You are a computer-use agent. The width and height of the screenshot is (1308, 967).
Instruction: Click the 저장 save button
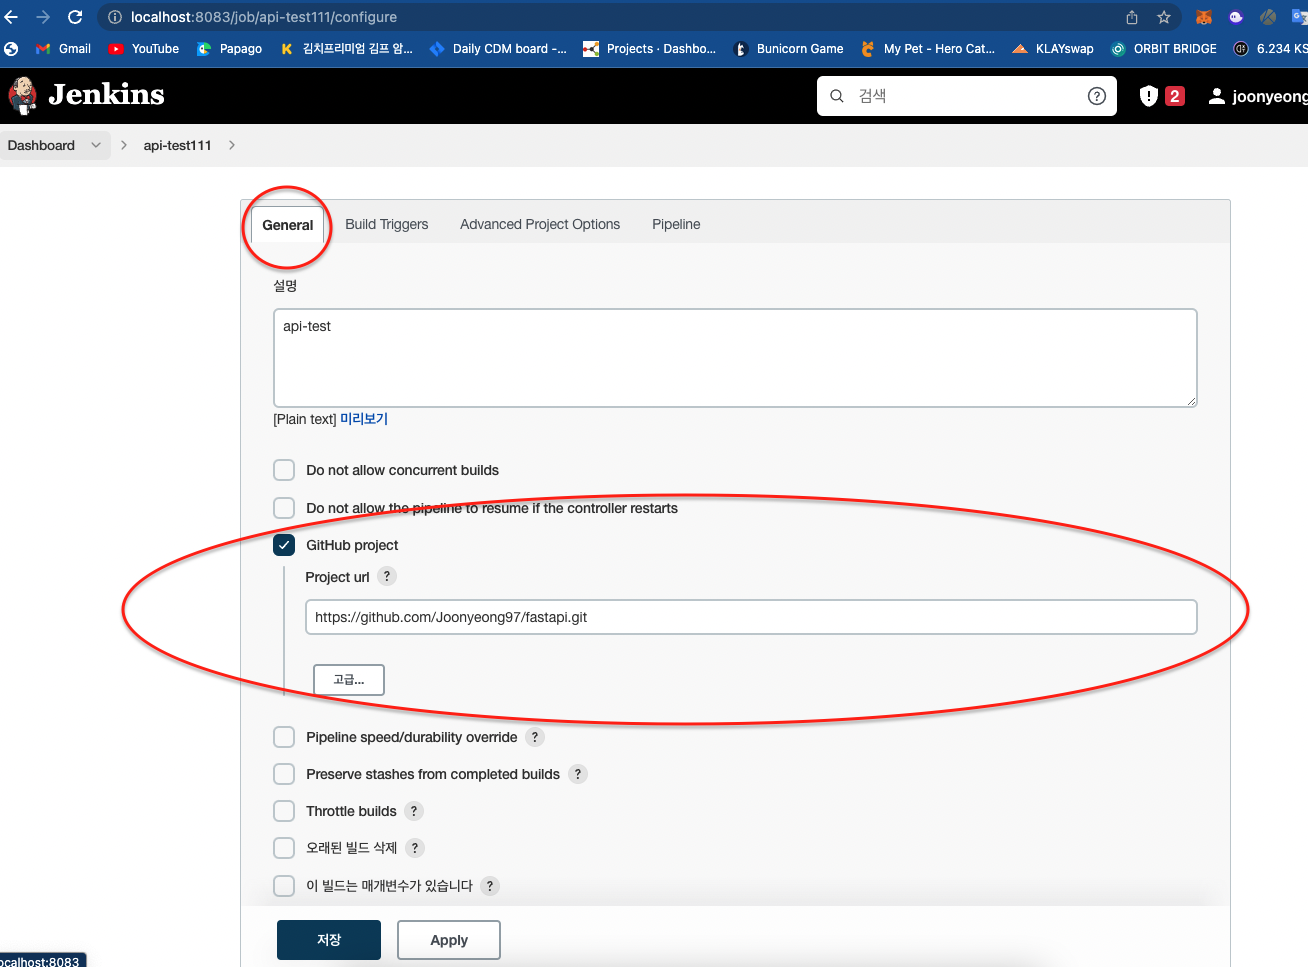pyautogui.click(x=329, y=940)
